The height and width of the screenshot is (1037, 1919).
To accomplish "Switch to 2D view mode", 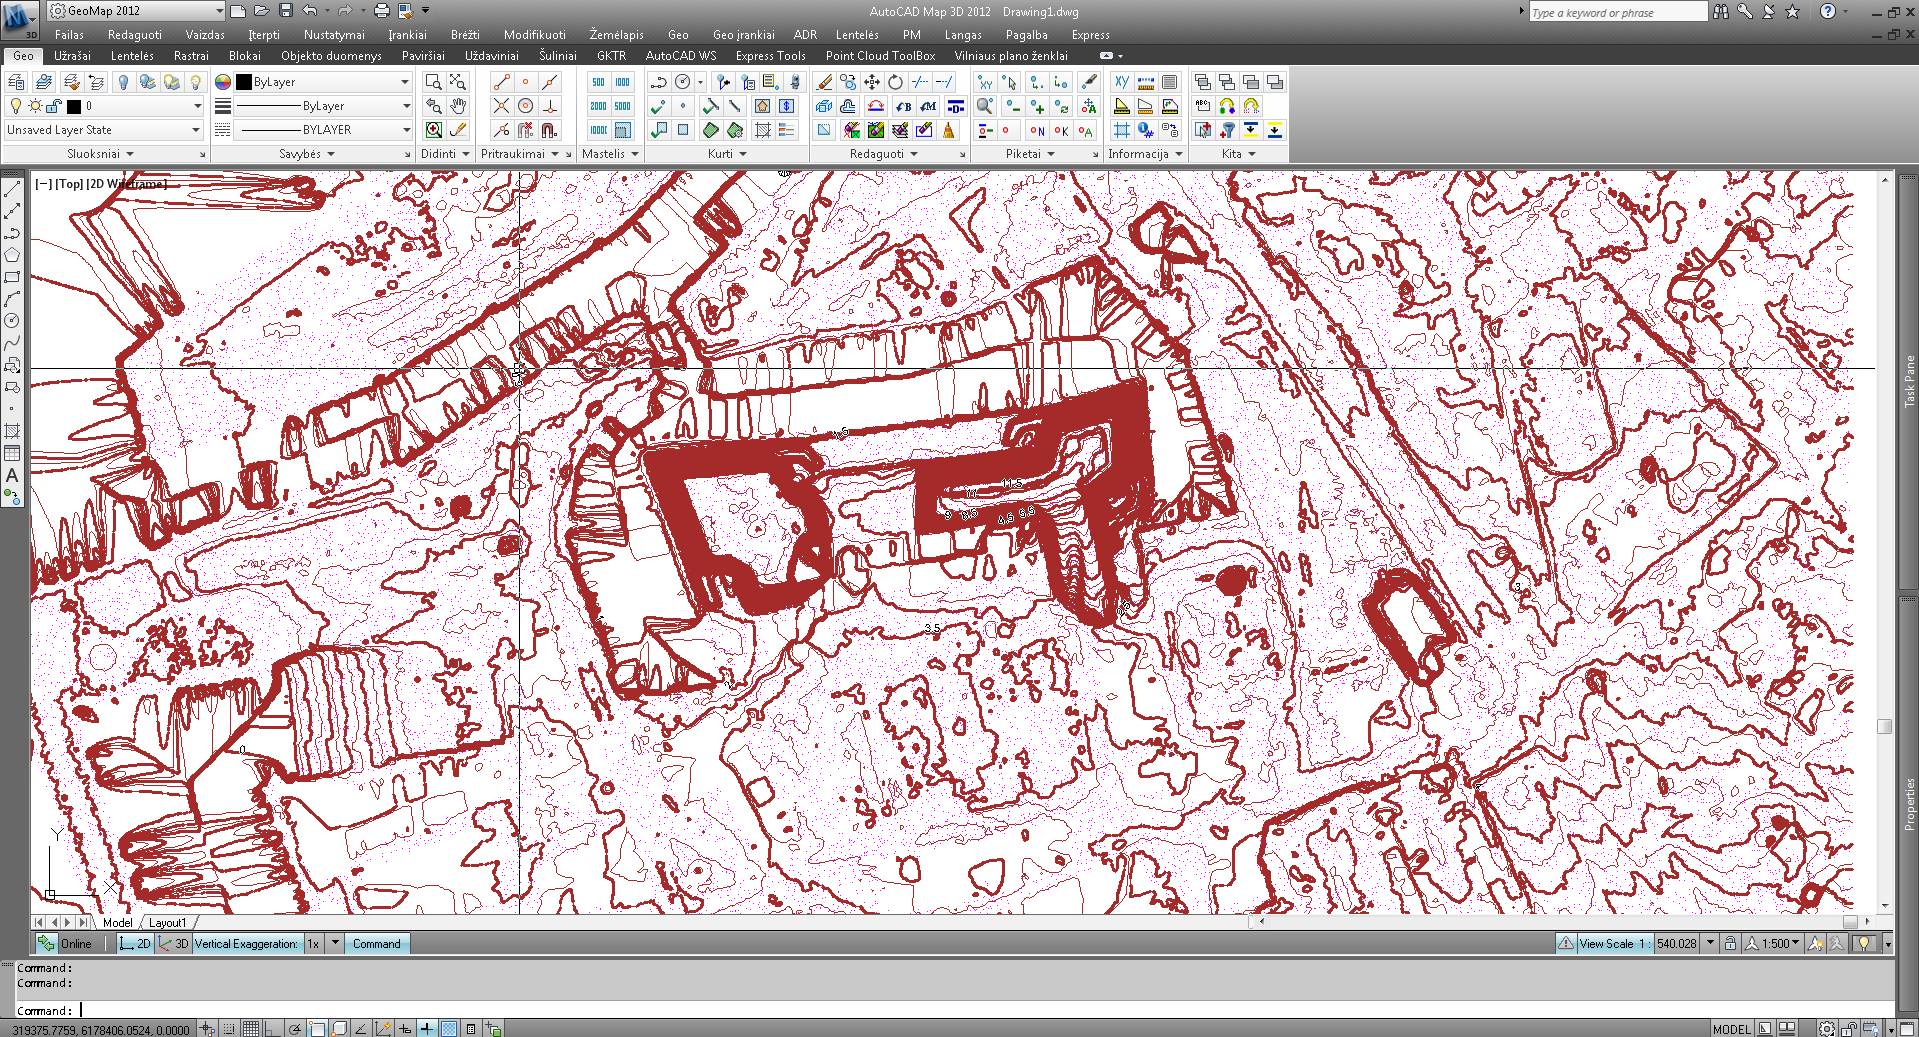I will point(135,944).
